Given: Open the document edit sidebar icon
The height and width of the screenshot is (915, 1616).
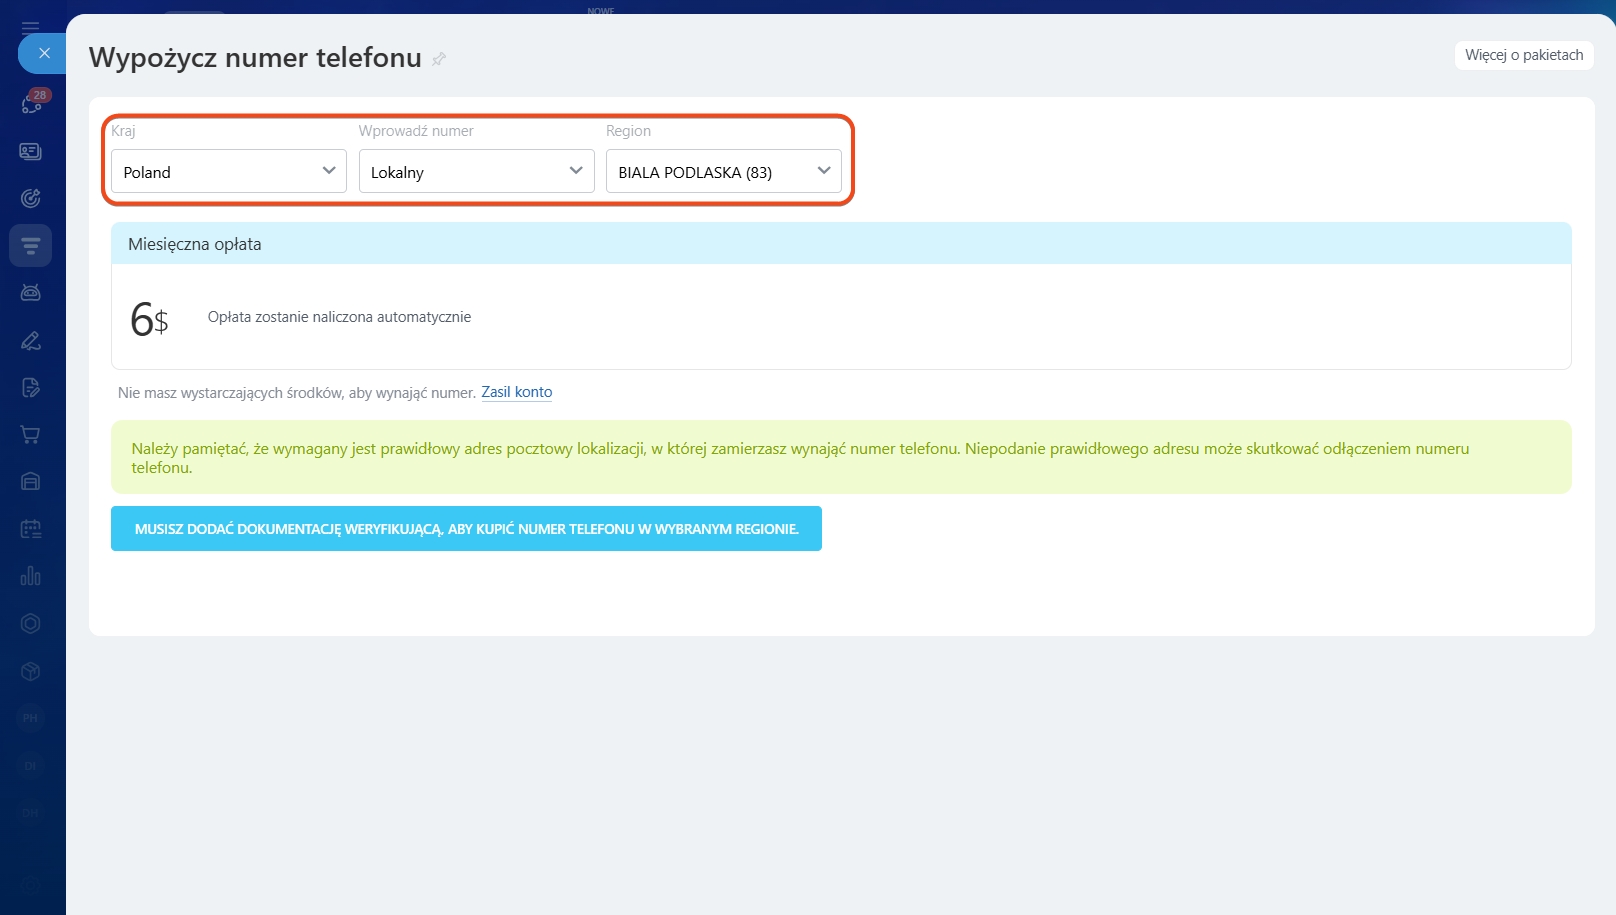Looking at the screenshot, I should [31, 388].
